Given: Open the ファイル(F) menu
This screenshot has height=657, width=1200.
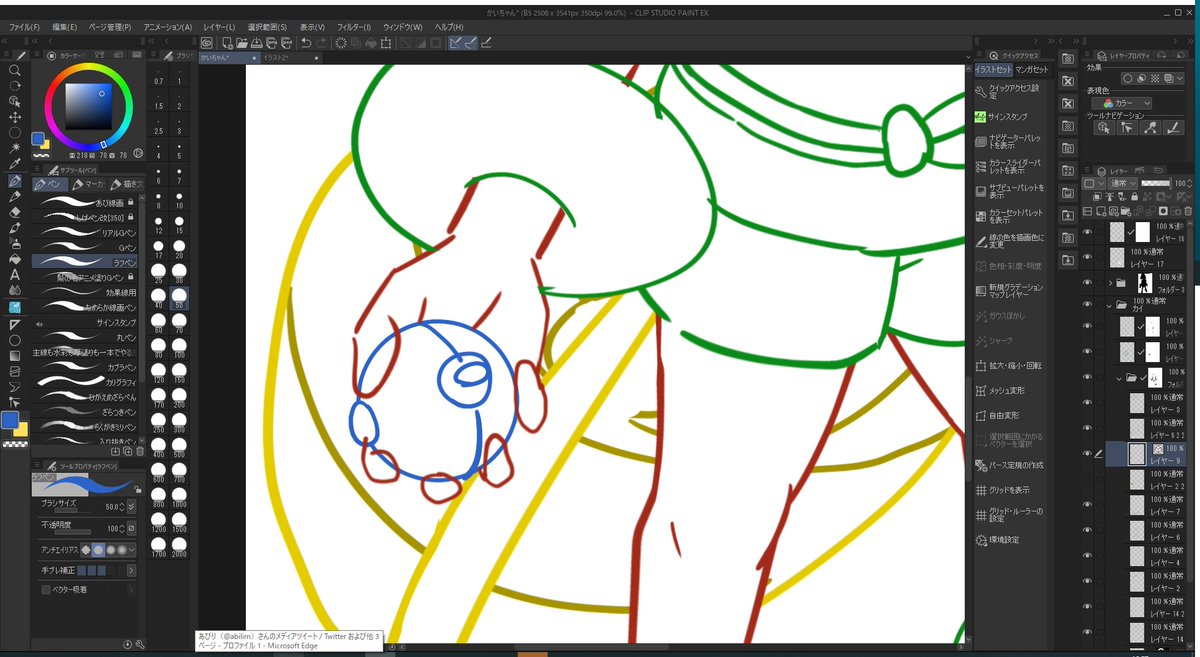Looking at the screenshot, I should (24, 27).
